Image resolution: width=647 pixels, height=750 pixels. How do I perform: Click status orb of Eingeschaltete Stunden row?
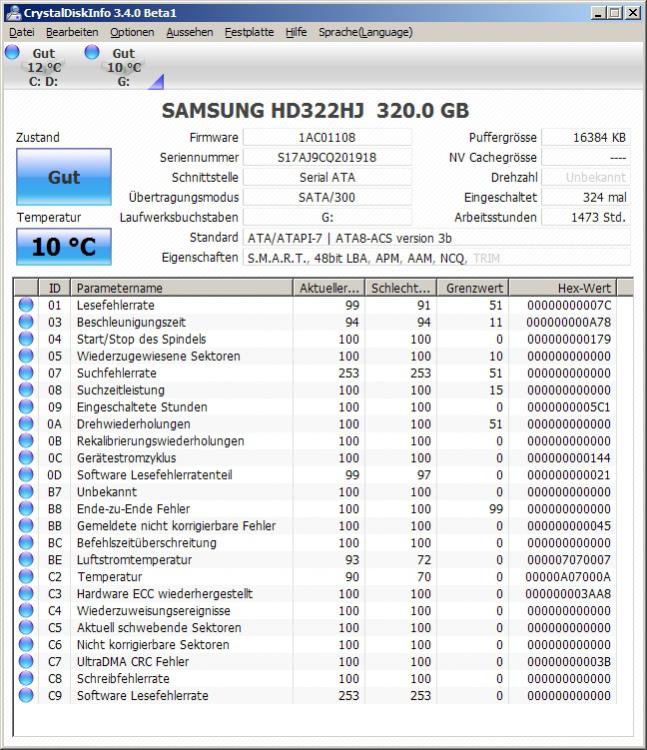tap(26, 407)
